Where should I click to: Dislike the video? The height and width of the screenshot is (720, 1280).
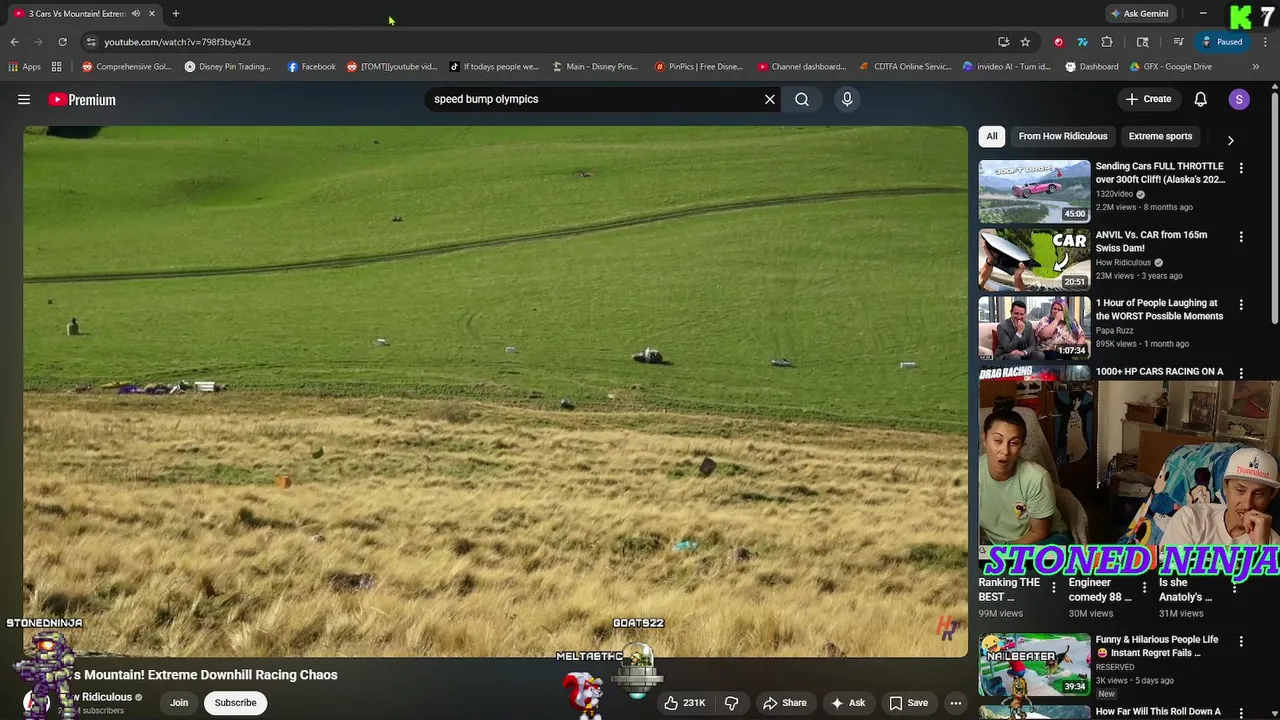[731, 703]
